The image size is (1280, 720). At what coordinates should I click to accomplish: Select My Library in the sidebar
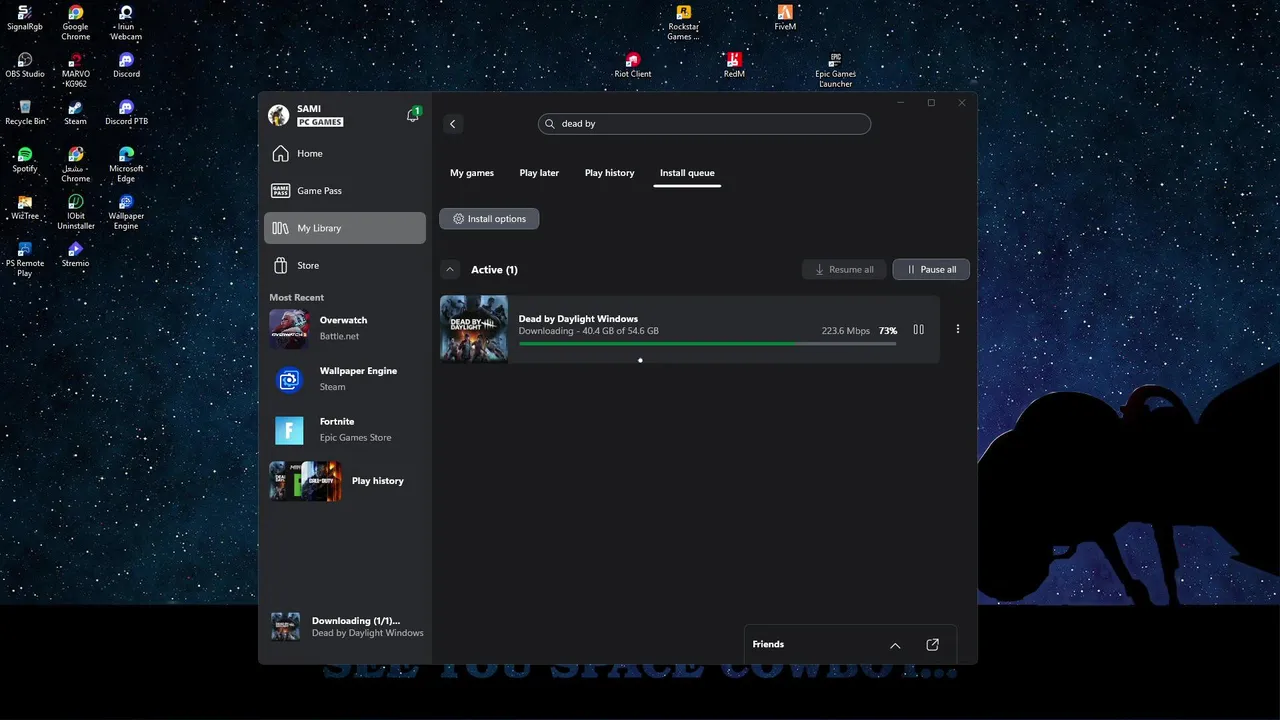click(345, 228)
